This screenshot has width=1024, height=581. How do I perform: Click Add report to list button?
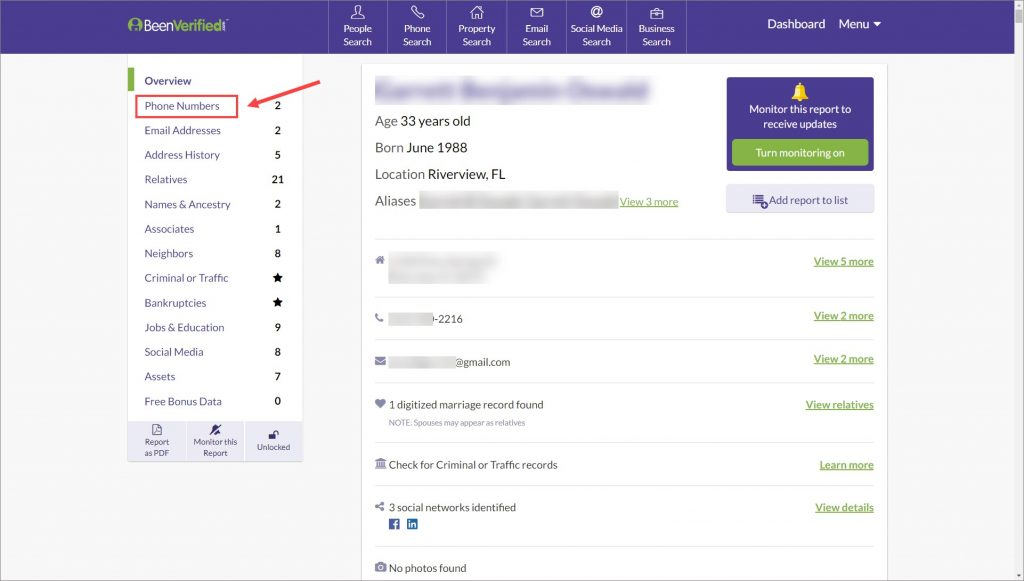tap(799, 200)
